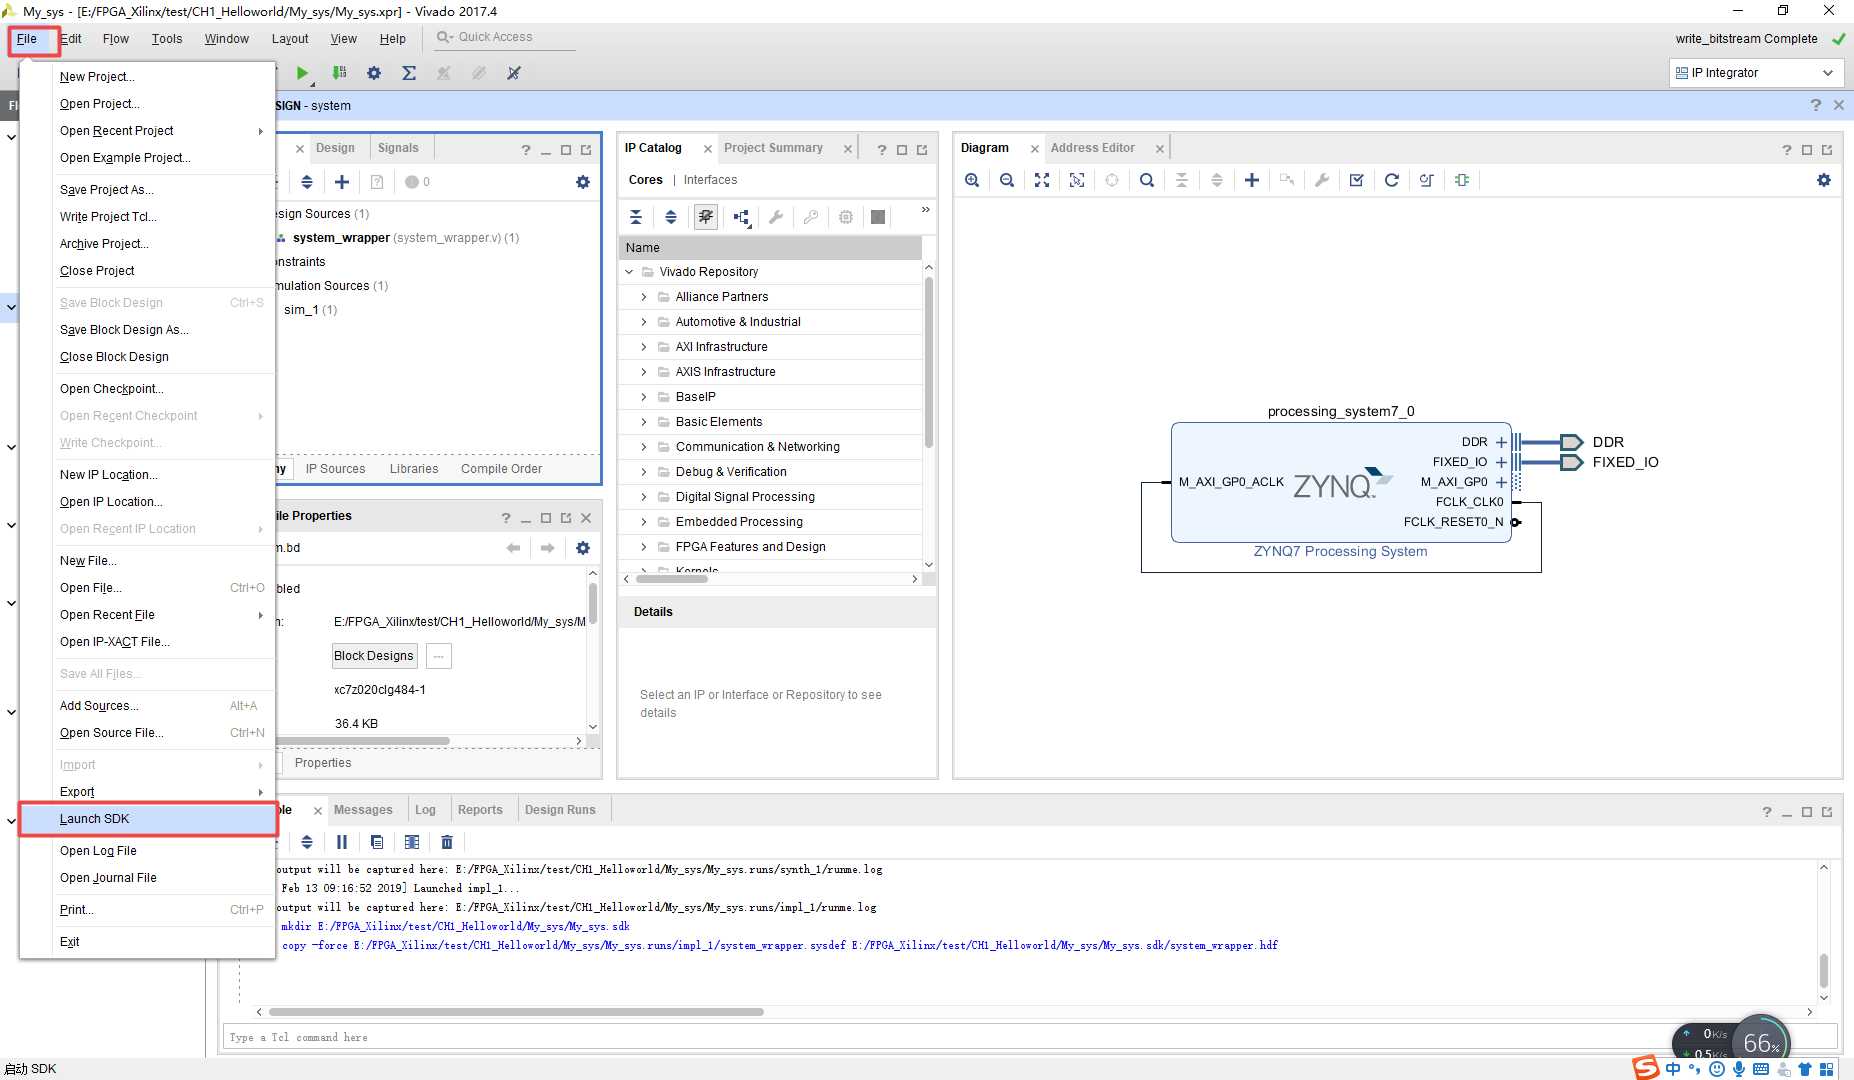Open the IP Catalog wrench settings icon
Viewport: 1854px width, 1080px height.
click(x=776, y=217)
